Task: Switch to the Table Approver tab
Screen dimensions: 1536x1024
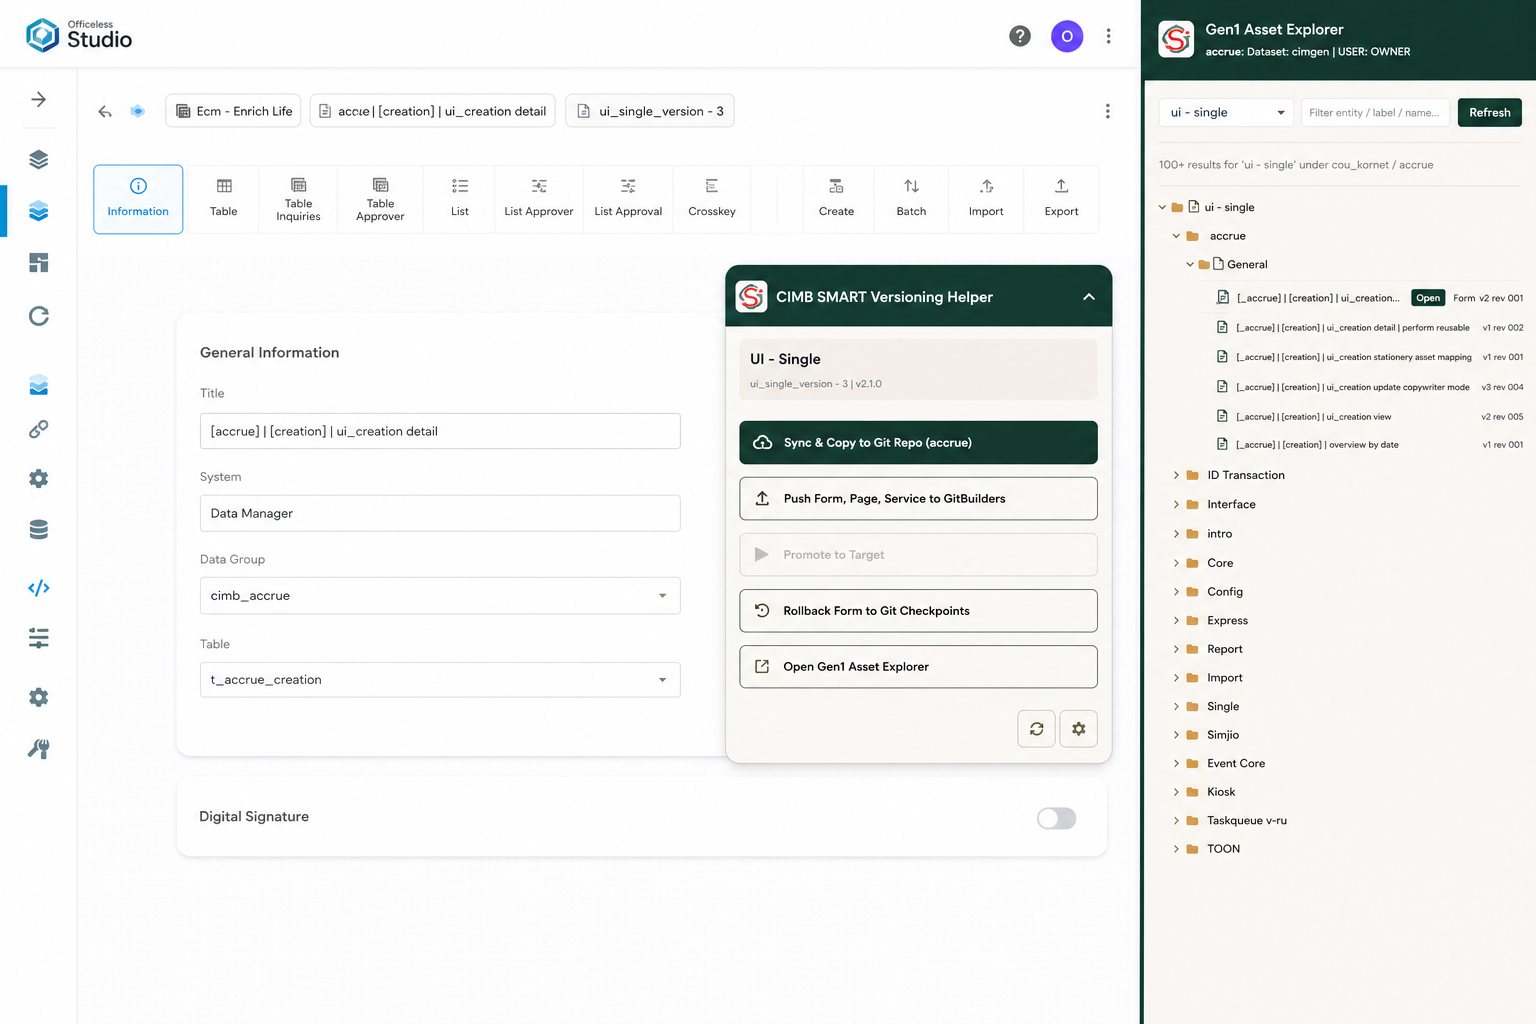Action: 380,199
